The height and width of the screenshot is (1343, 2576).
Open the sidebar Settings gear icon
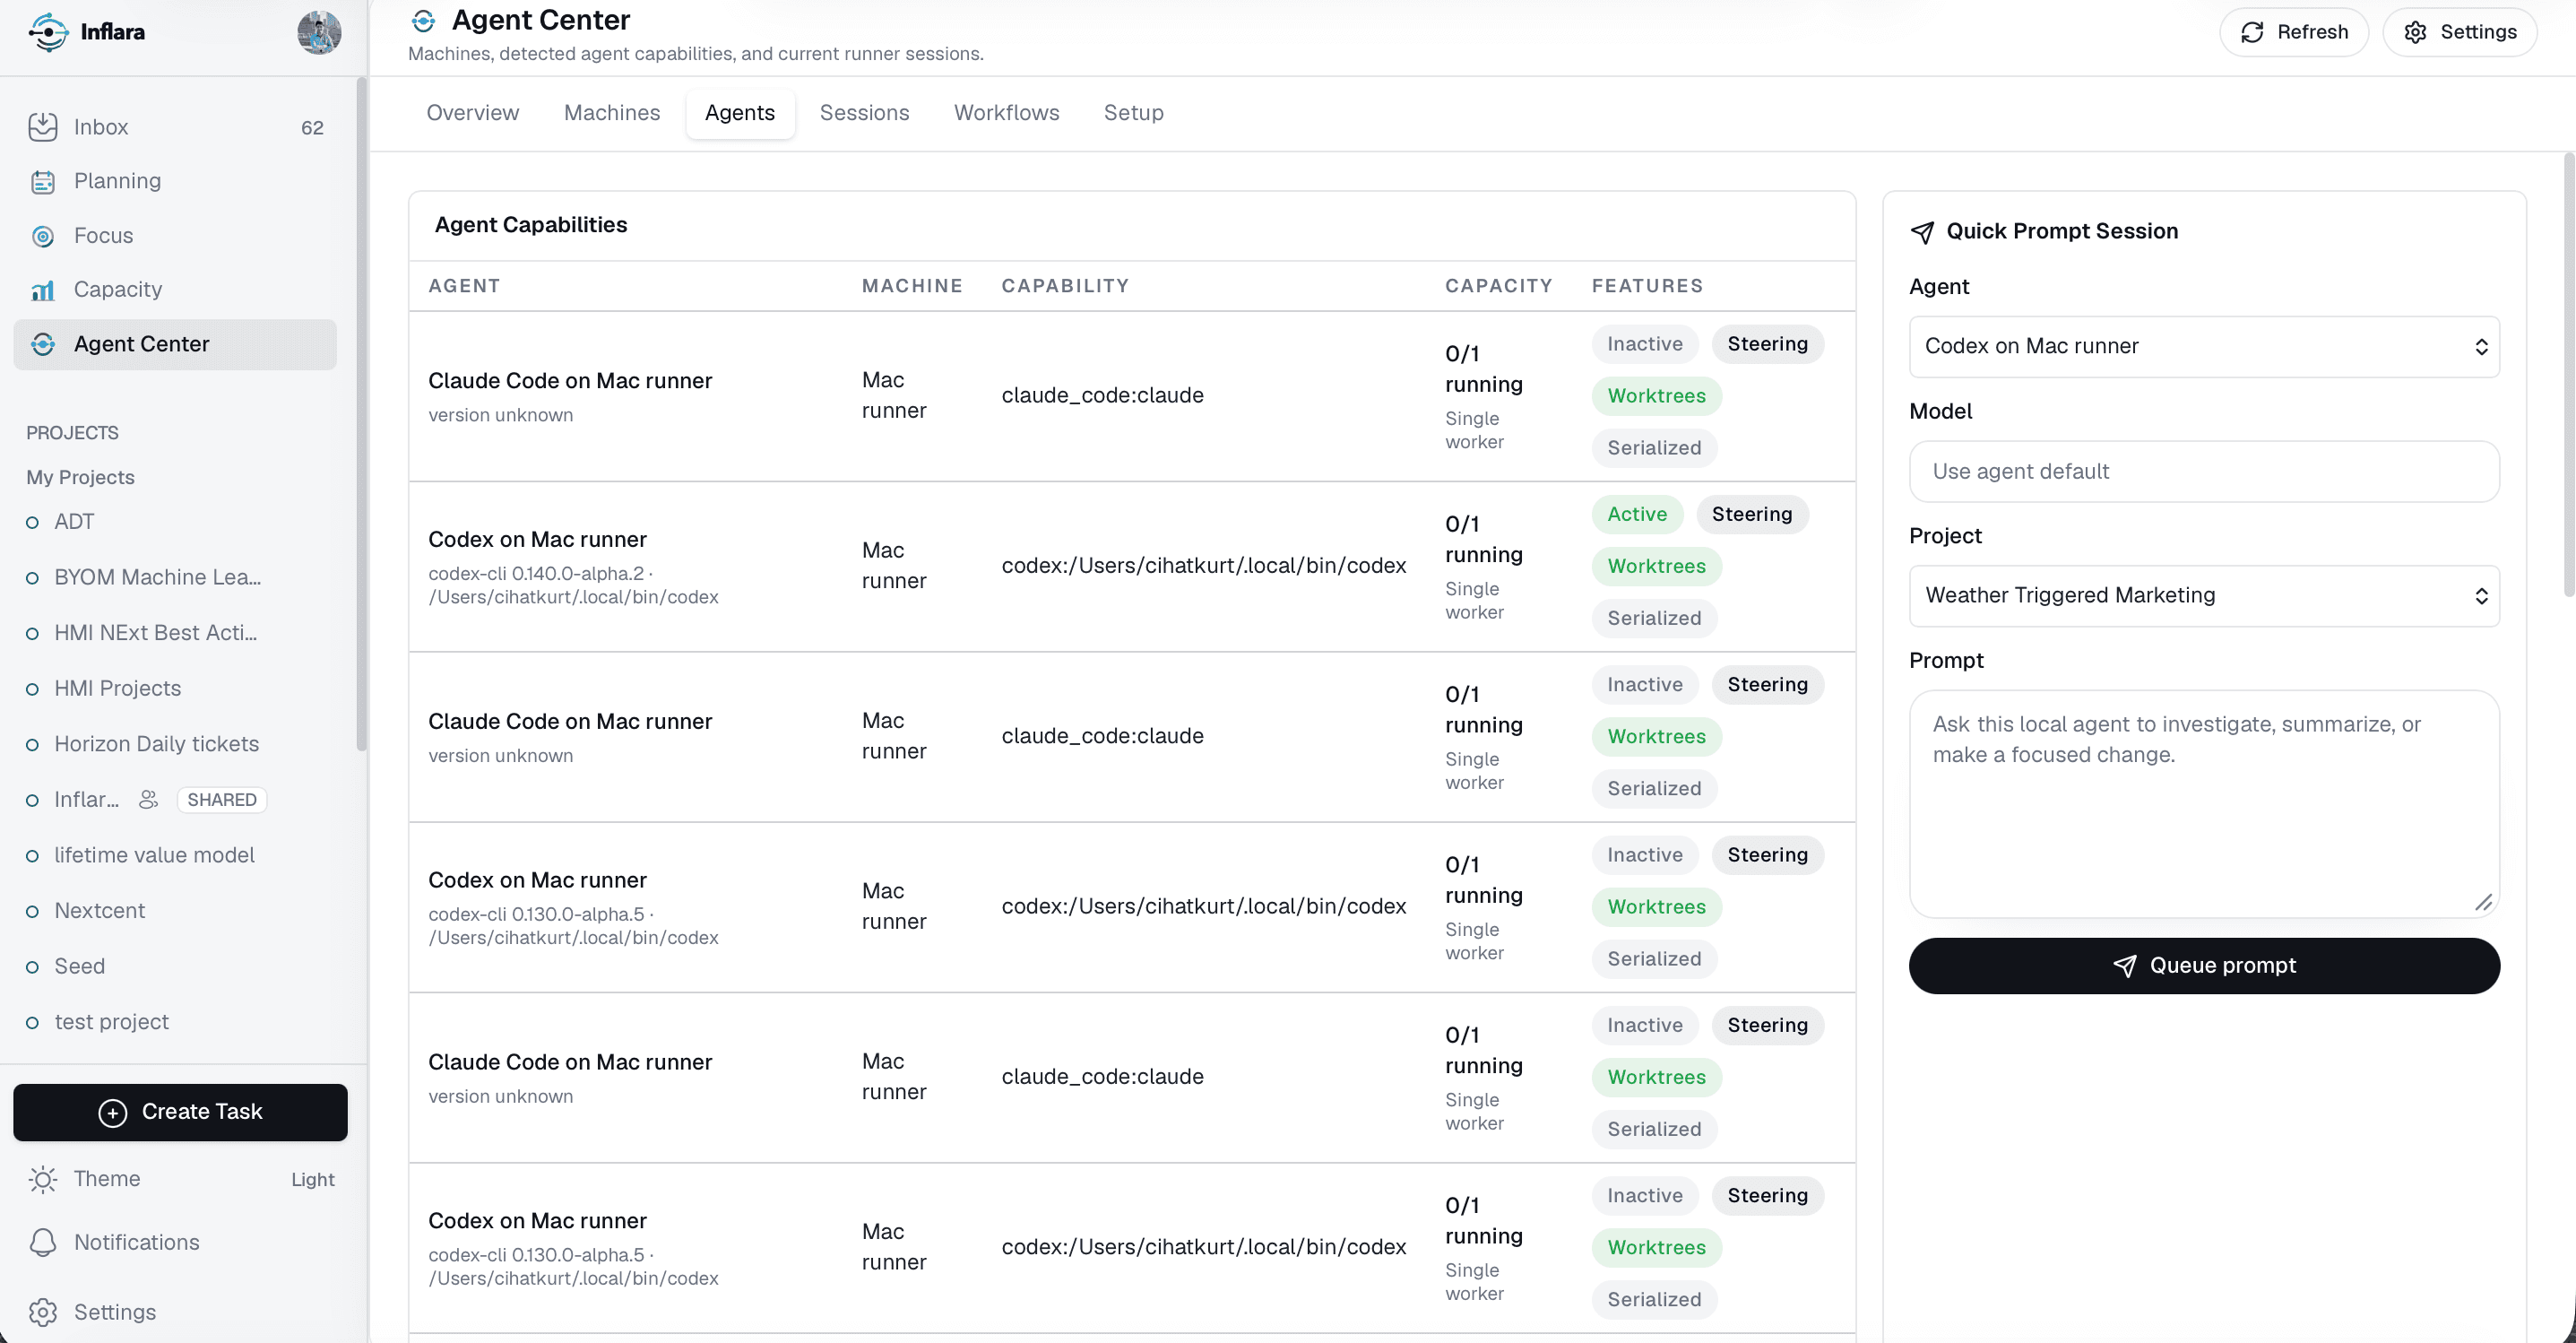pos(43,1312)
